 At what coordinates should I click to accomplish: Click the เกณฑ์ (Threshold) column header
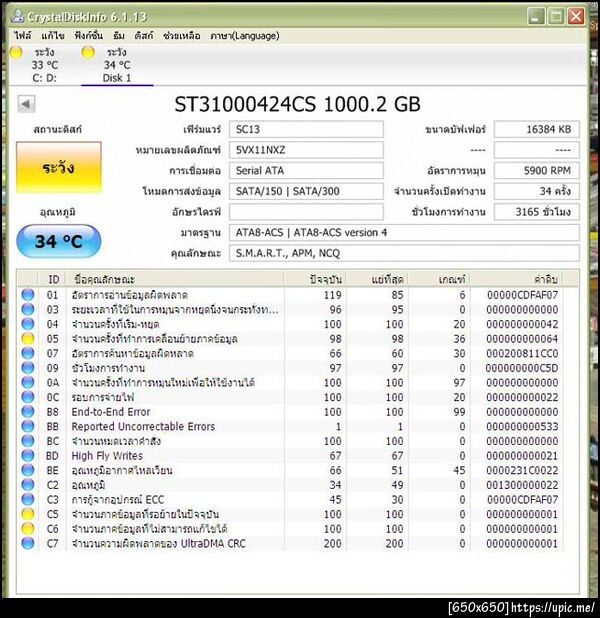click(439, 279)
